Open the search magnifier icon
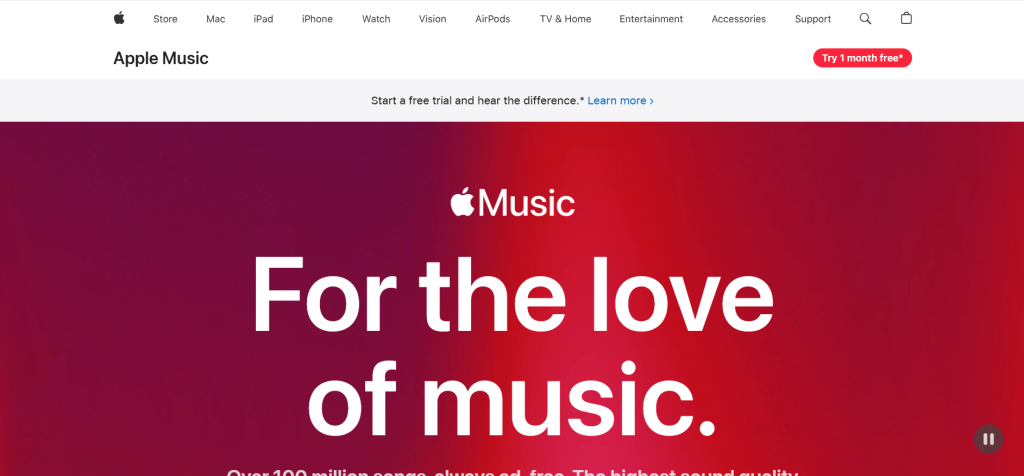 865,19
